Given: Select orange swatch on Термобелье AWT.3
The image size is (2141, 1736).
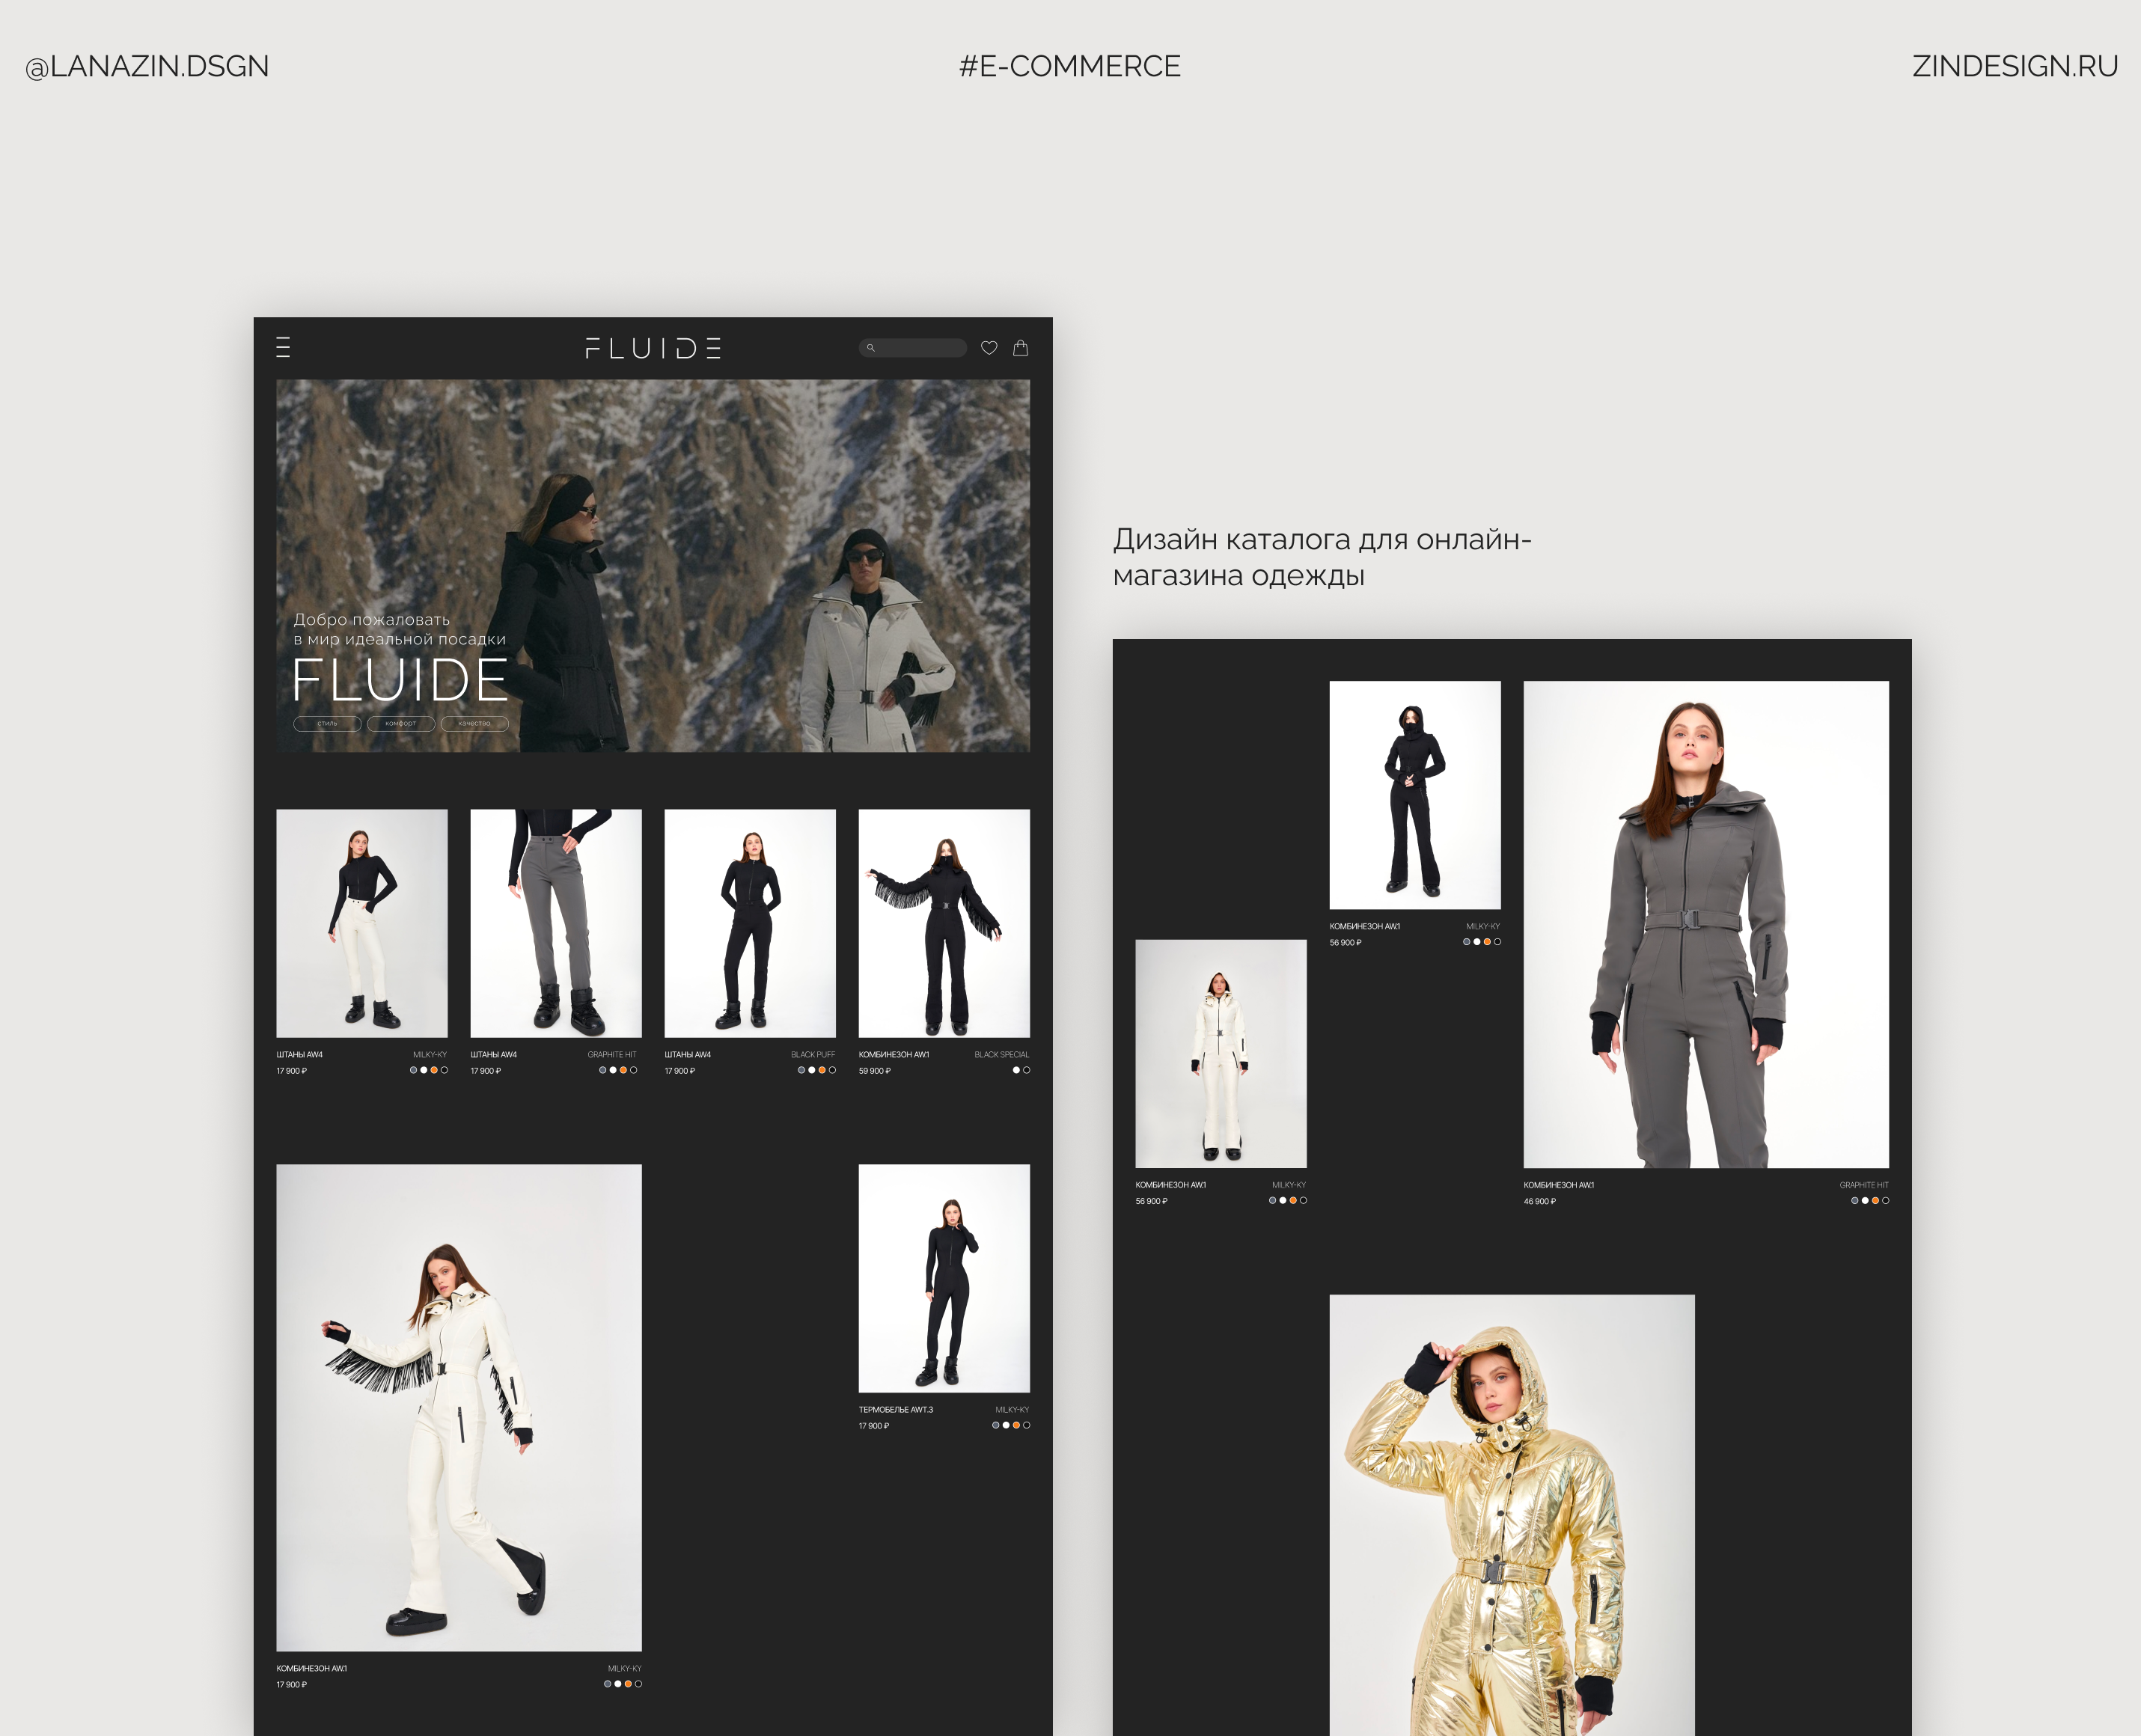Looking at the screenshot, I should (x=1016, y=1425).
